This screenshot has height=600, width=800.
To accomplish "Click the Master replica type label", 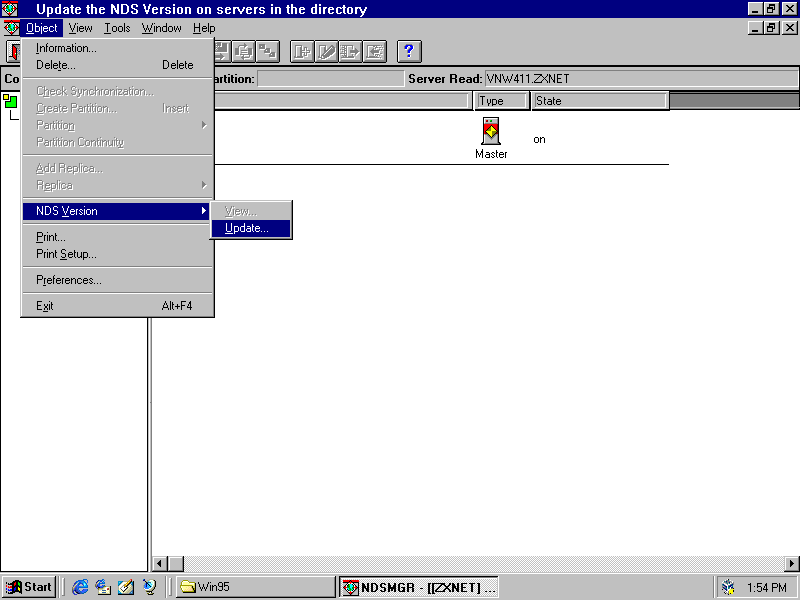I will (491, 154).
